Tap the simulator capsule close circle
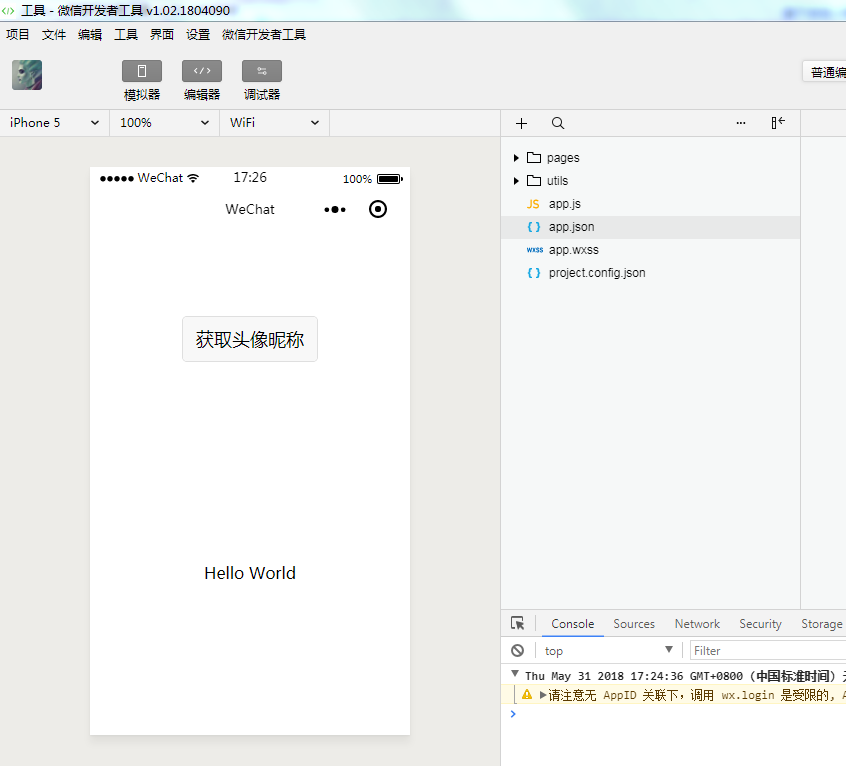846x766 pixels. pos(378,209)
